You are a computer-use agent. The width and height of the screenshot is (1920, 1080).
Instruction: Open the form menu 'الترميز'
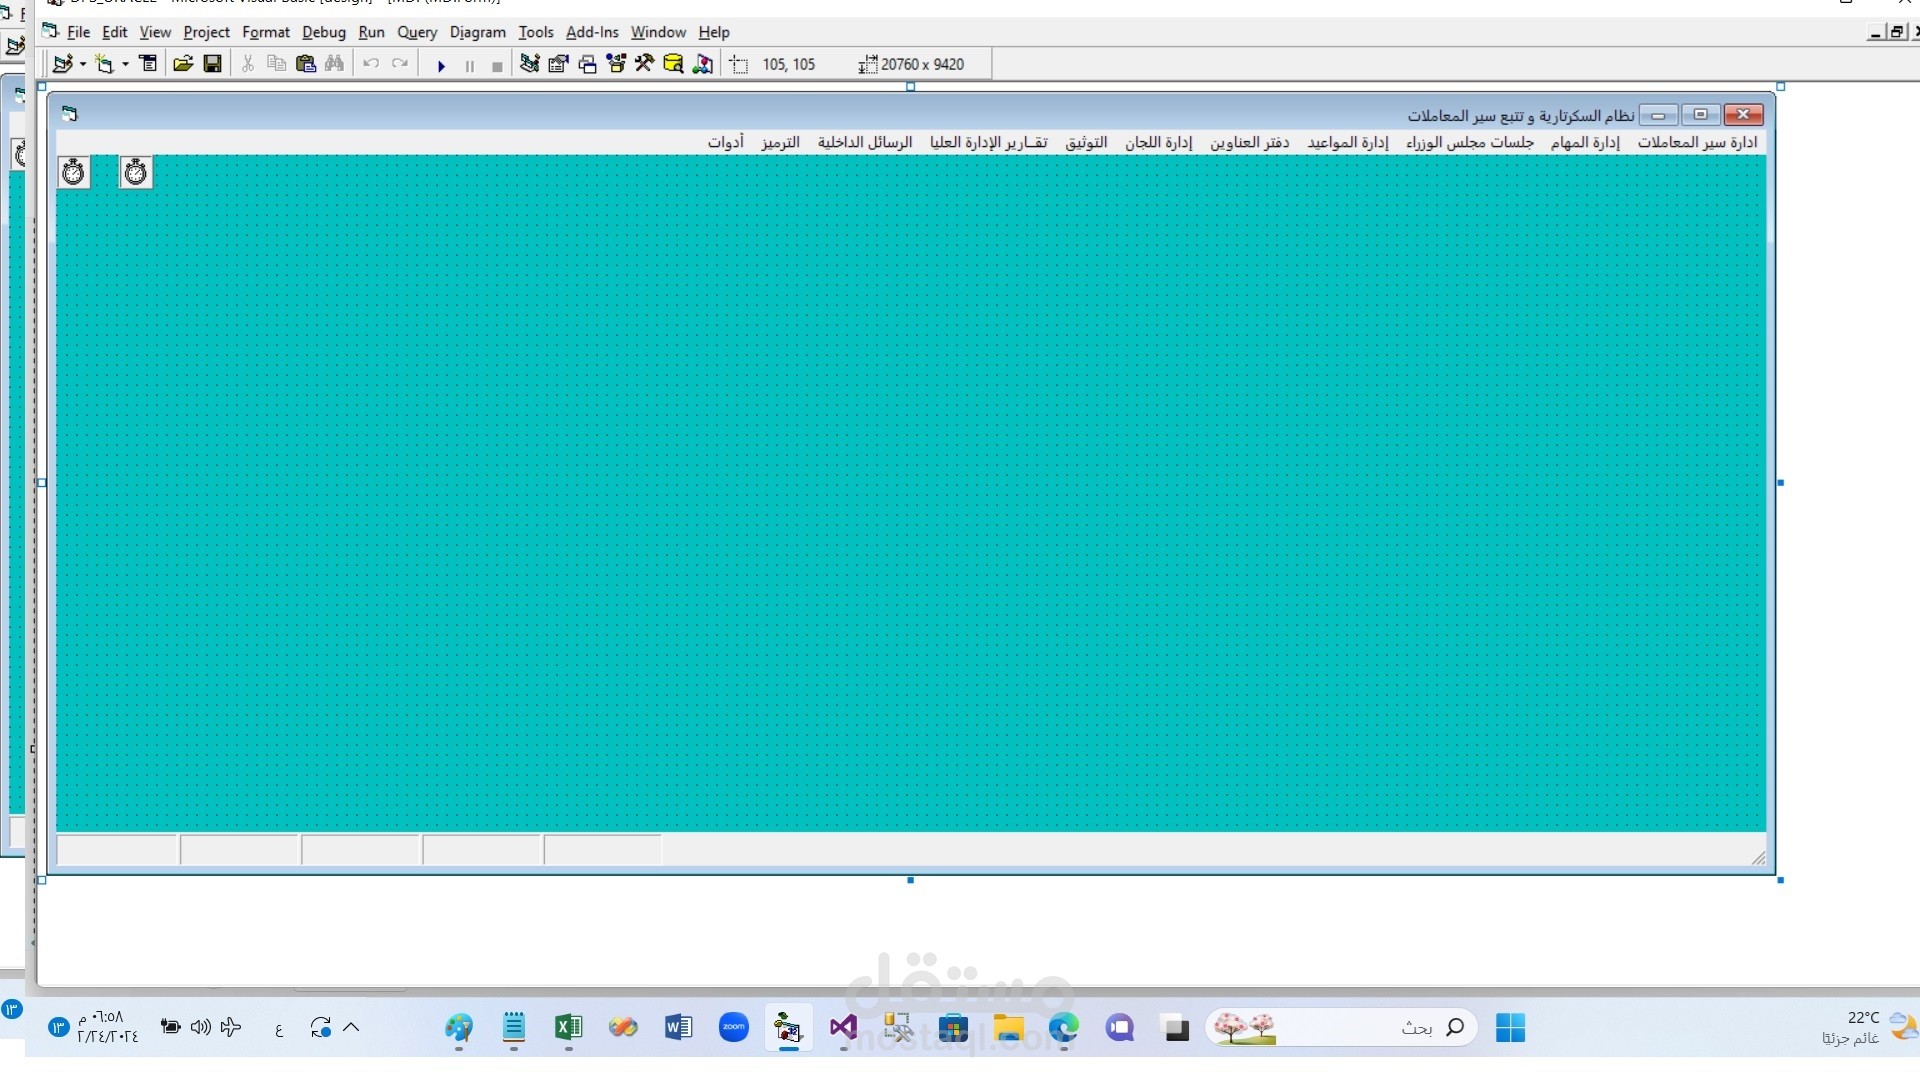coord(780,142)
